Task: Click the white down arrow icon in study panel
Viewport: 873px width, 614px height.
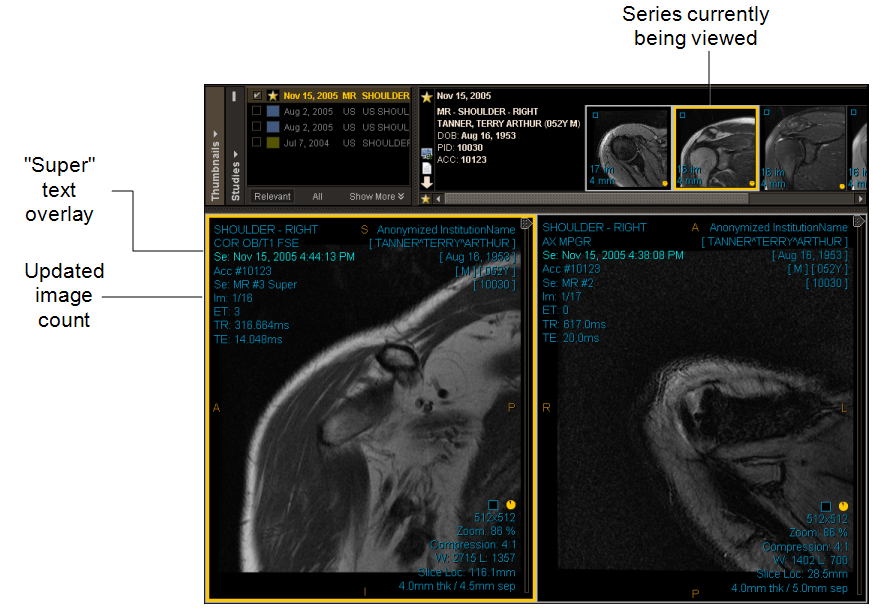Action: coord(427,182)
